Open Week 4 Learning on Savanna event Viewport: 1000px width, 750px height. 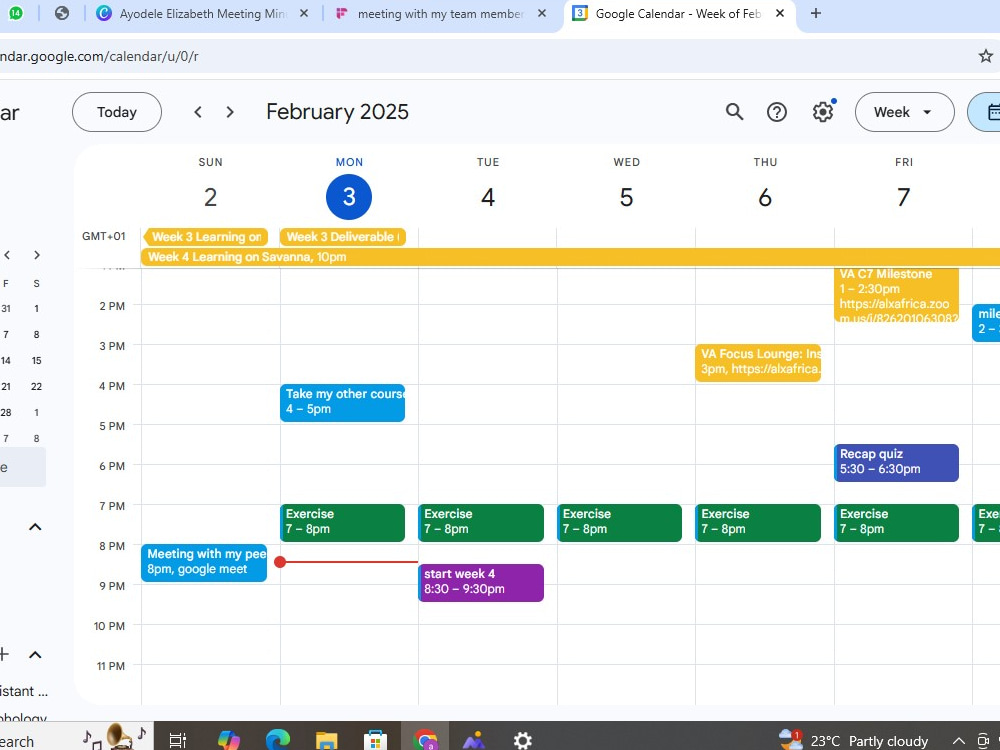point(570,257)
